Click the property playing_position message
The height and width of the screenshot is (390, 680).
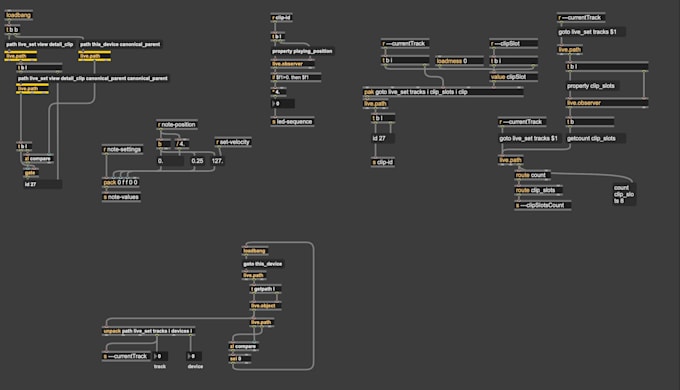click(302, 51)
